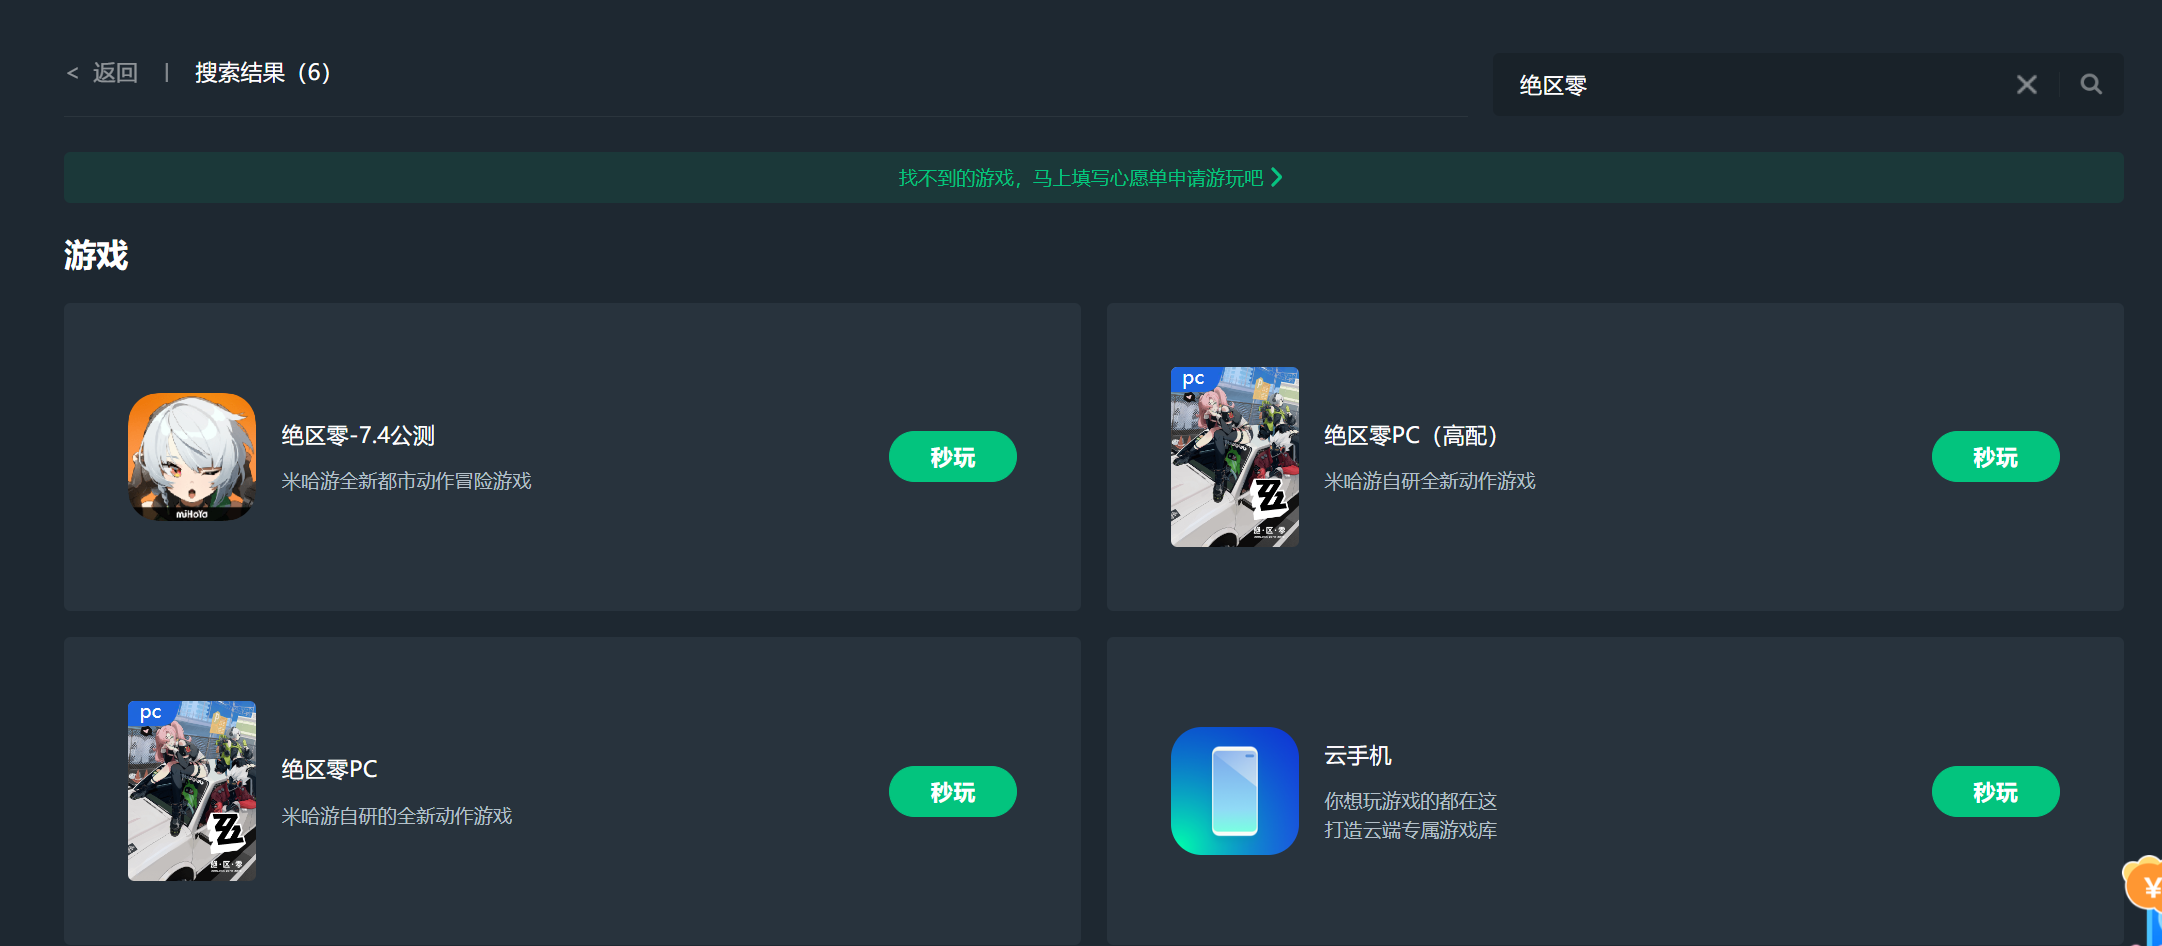The image size is (2162, 946).
Task: Open the 云手机 phone icon
Action: 1235,791
